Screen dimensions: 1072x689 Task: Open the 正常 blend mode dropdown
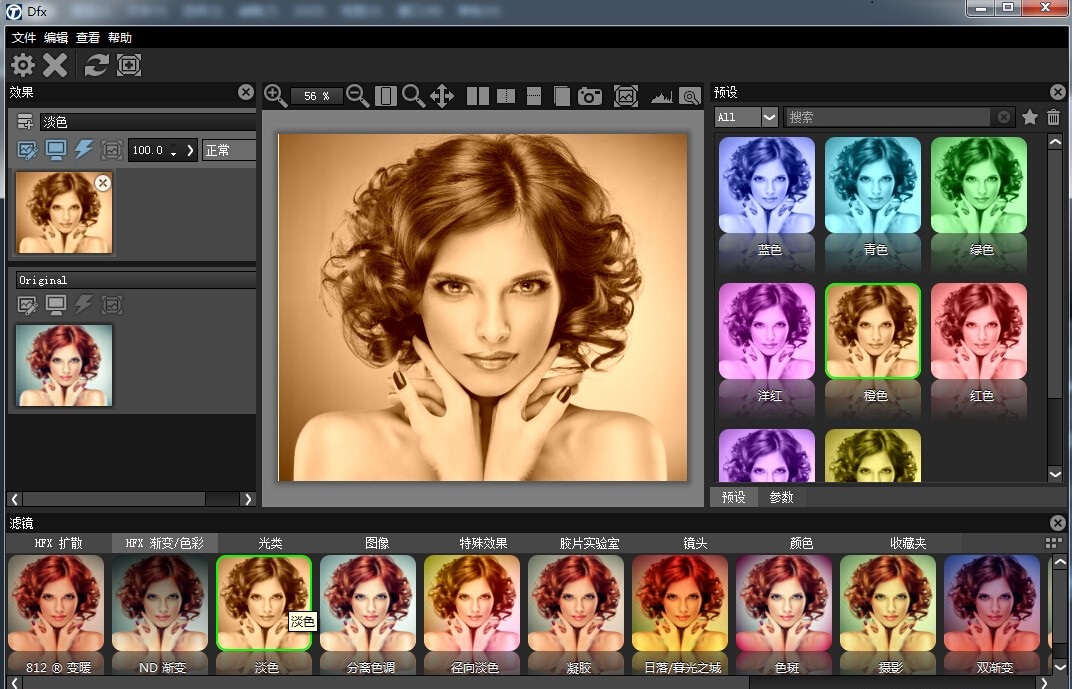[229, 150]
